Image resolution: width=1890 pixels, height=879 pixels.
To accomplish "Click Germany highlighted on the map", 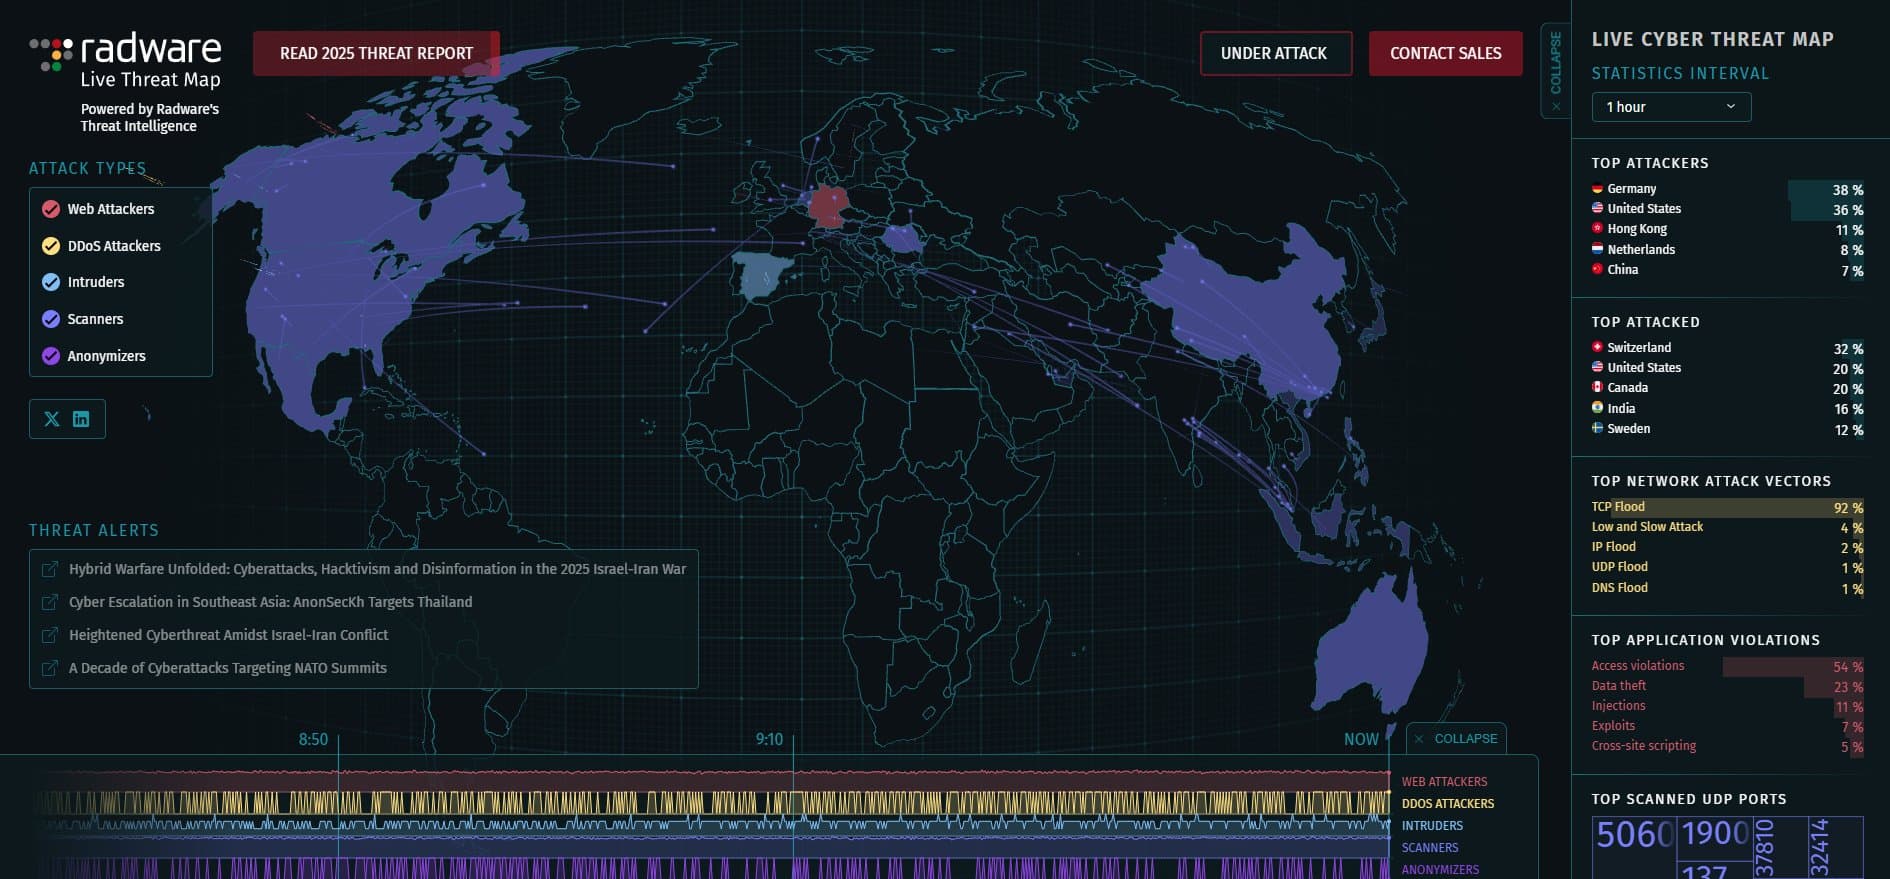I will point(827,206).
